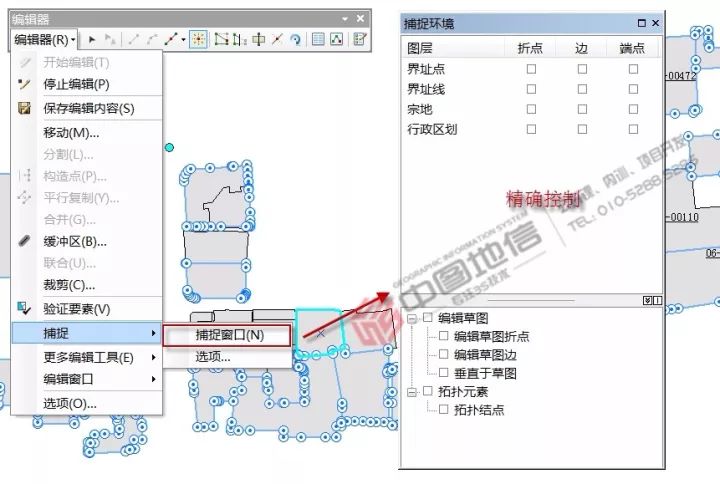
Task: Activate the Point construction tool
Action: click(x=198, y=39)
